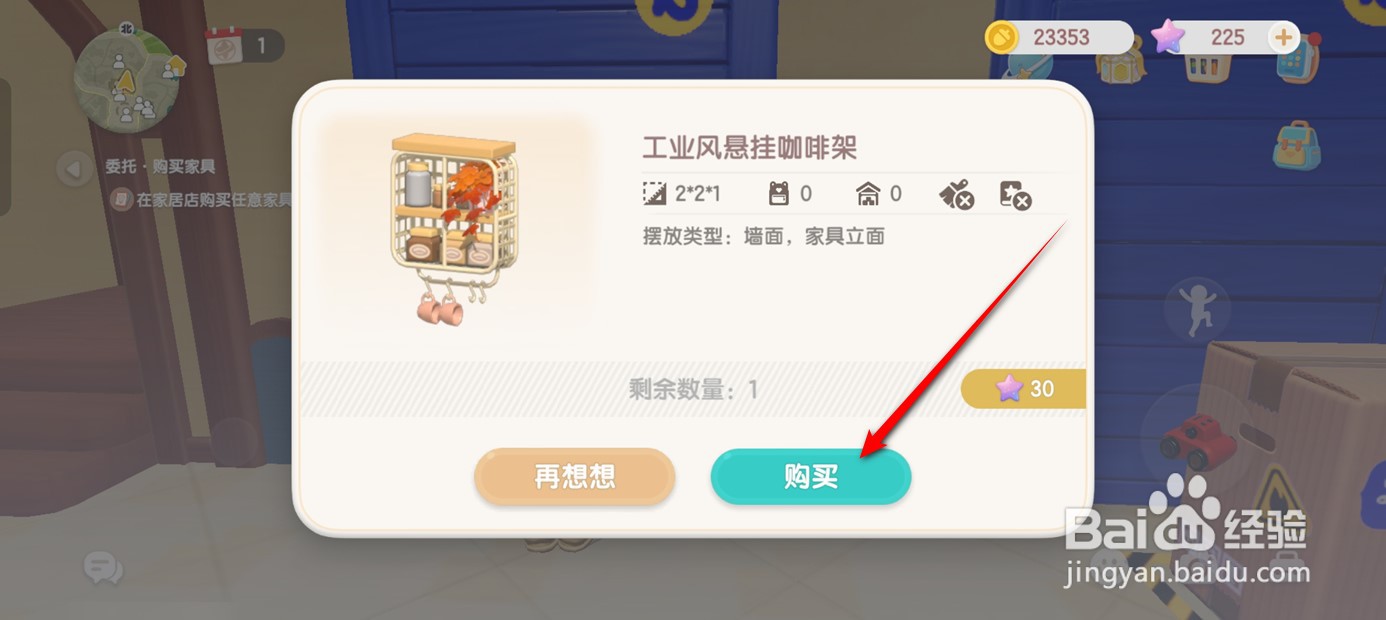The height and width of the screenshot is (620, 1386).
Task: Click the 再想想 cancel button
Action: (575, 476)
